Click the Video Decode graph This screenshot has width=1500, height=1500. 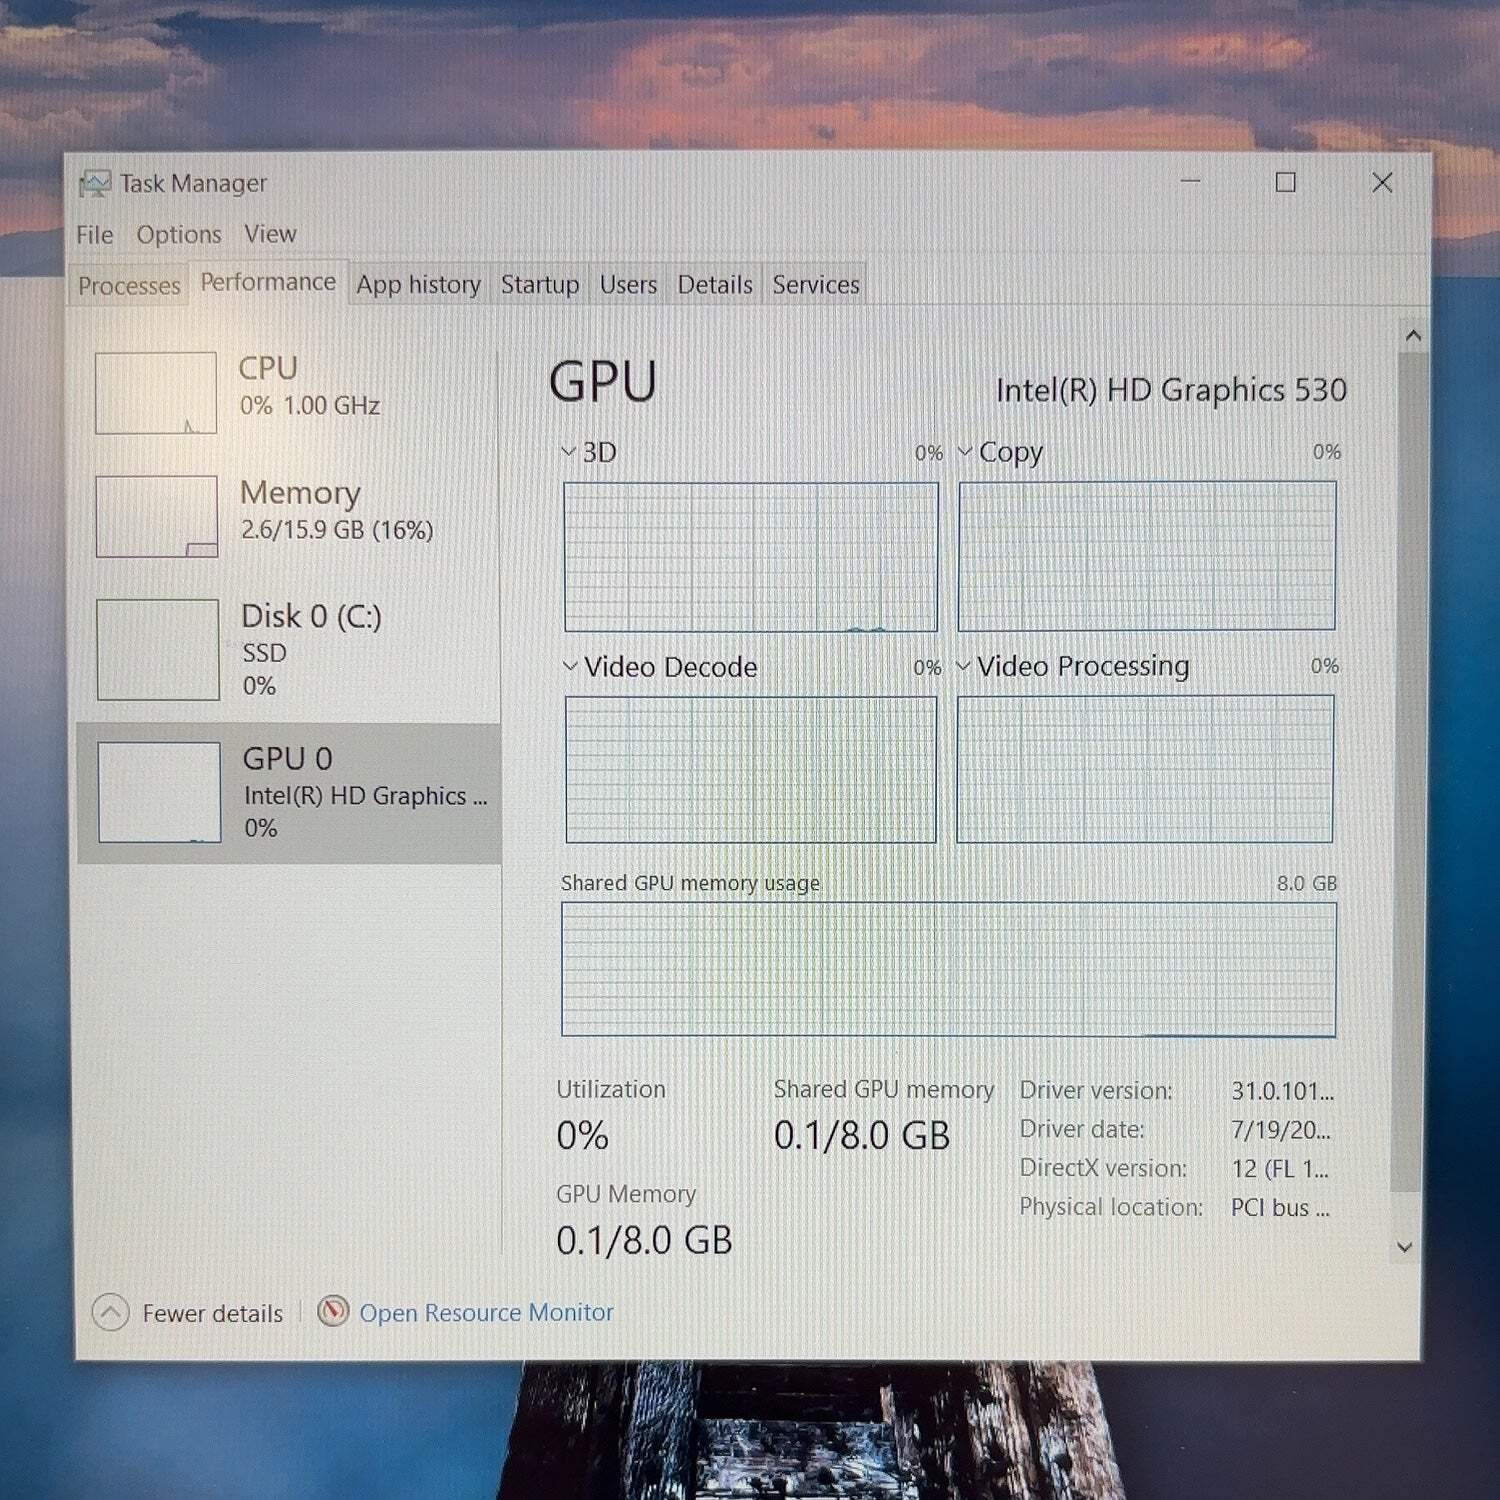(751, 770)
